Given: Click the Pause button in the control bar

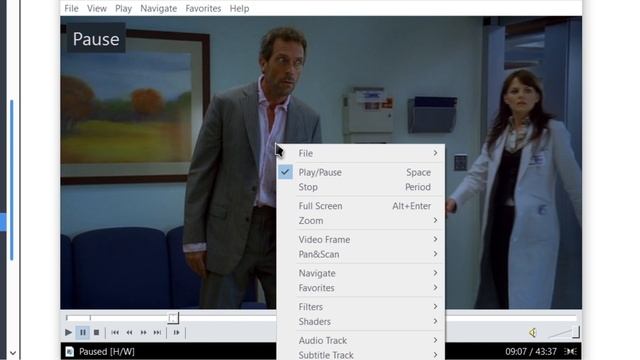Looking at the screenshot, I should [82, 333].
